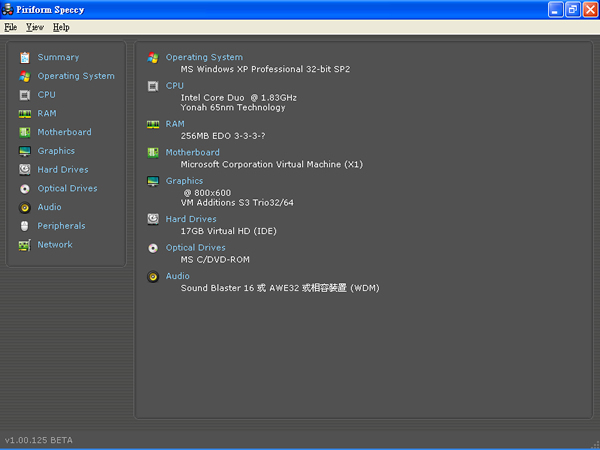Click the Audio heading in summary panel
This screenshot has width=600, height=450.
coord(177,276)
